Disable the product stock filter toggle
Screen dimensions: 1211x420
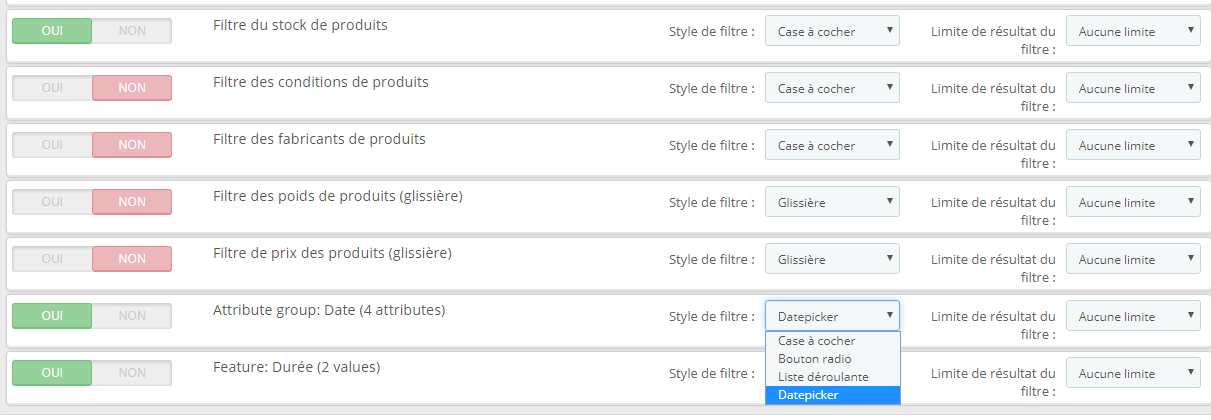coord(131,31)
